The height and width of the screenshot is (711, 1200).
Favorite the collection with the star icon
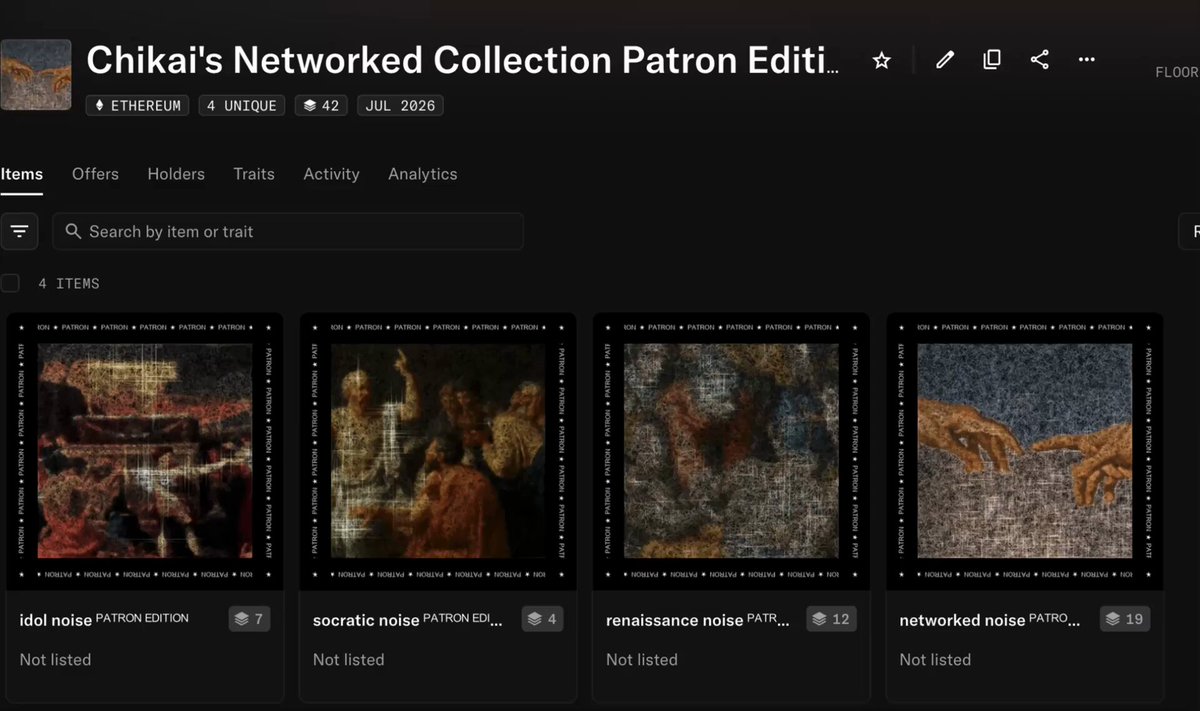tap(881, 61)
